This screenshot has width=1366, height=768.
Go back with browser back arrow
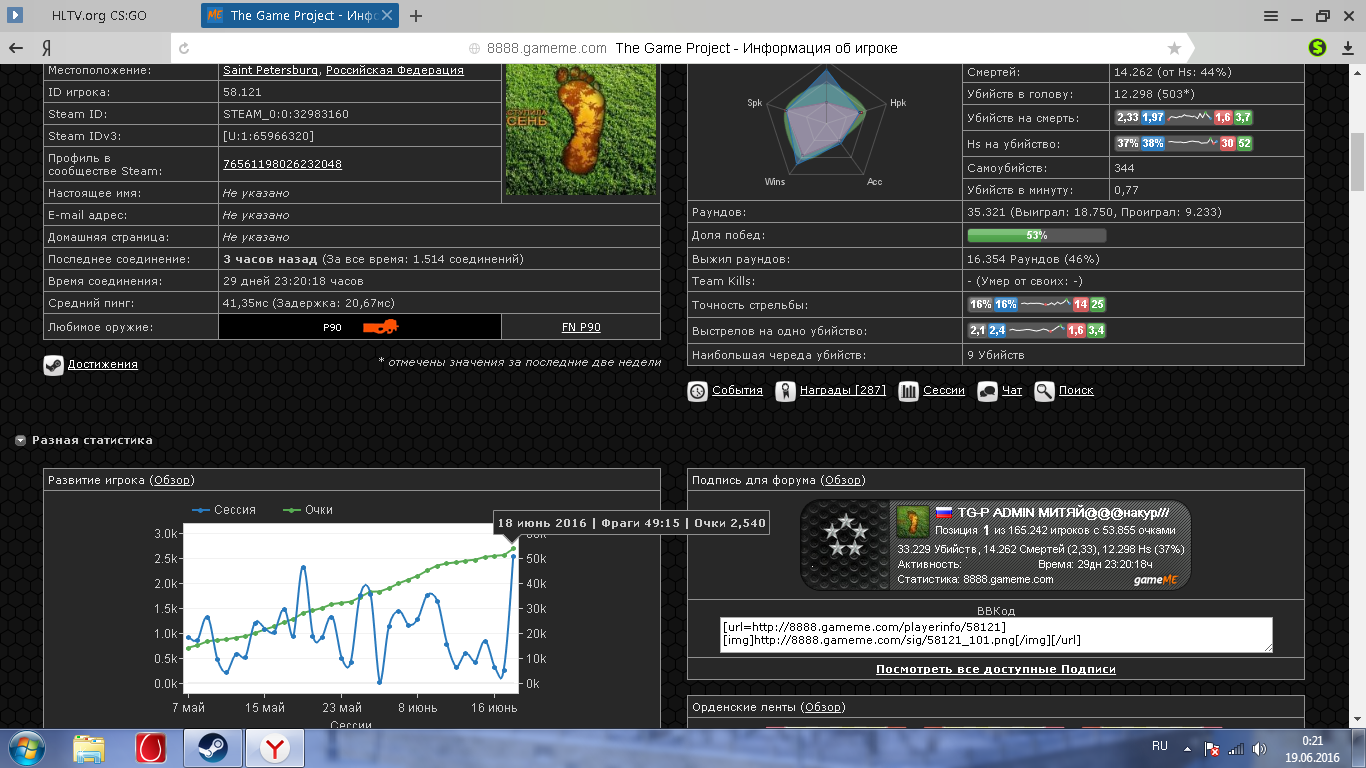point(16,48)
